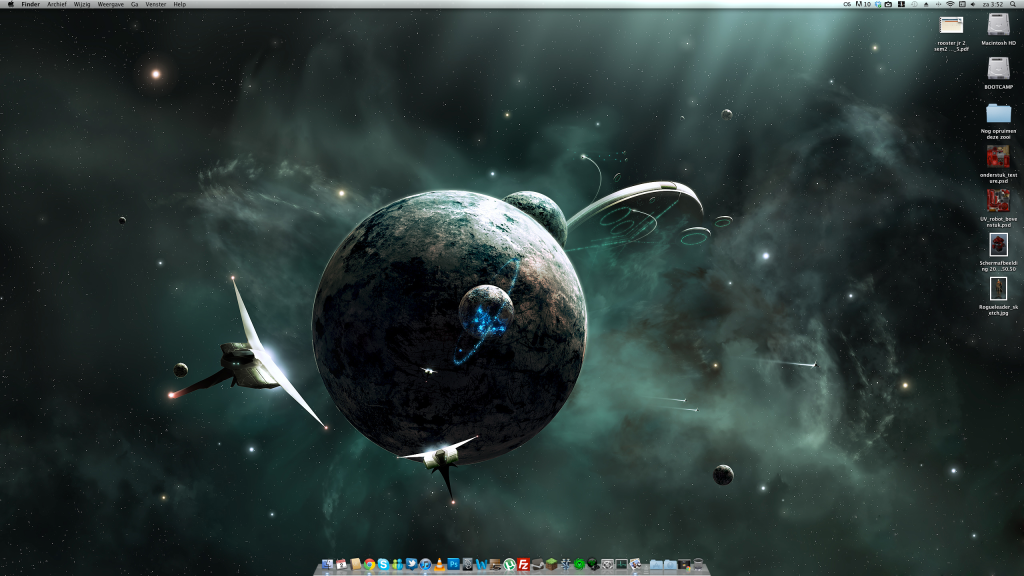
Task: Open VLC media player in Dock
Action: (438, 565)
